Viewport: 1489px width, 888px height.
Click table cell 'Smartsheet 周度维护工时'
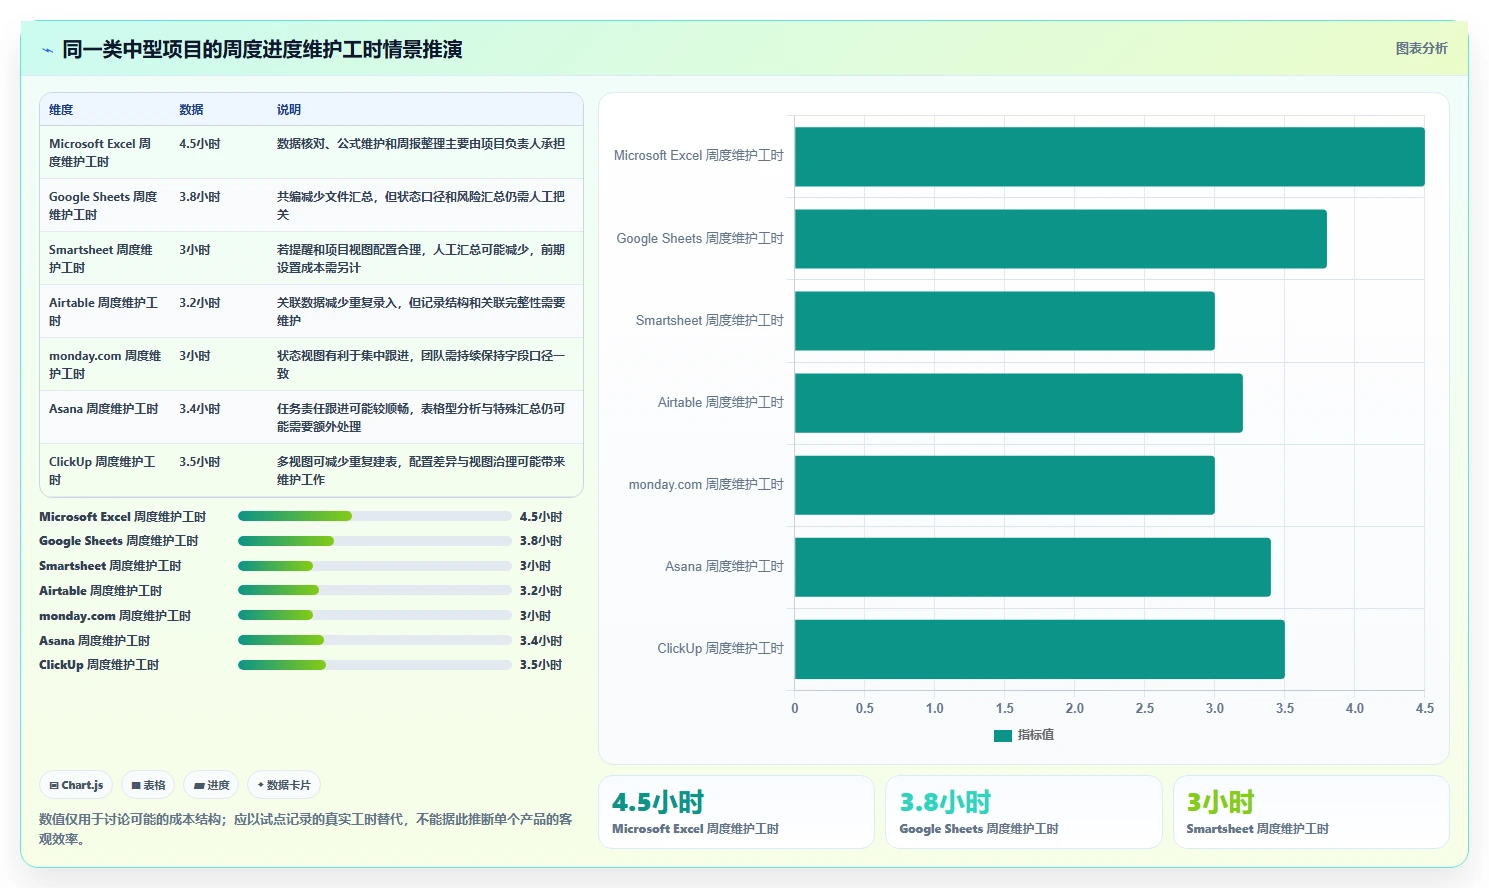[104, 259]
